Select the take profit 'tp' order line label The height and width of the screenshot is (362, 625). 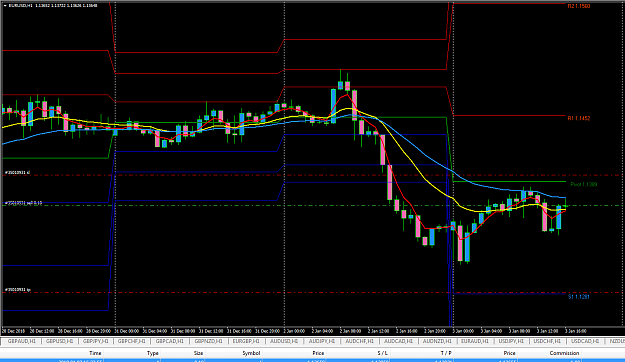click(x=18, y=289)
